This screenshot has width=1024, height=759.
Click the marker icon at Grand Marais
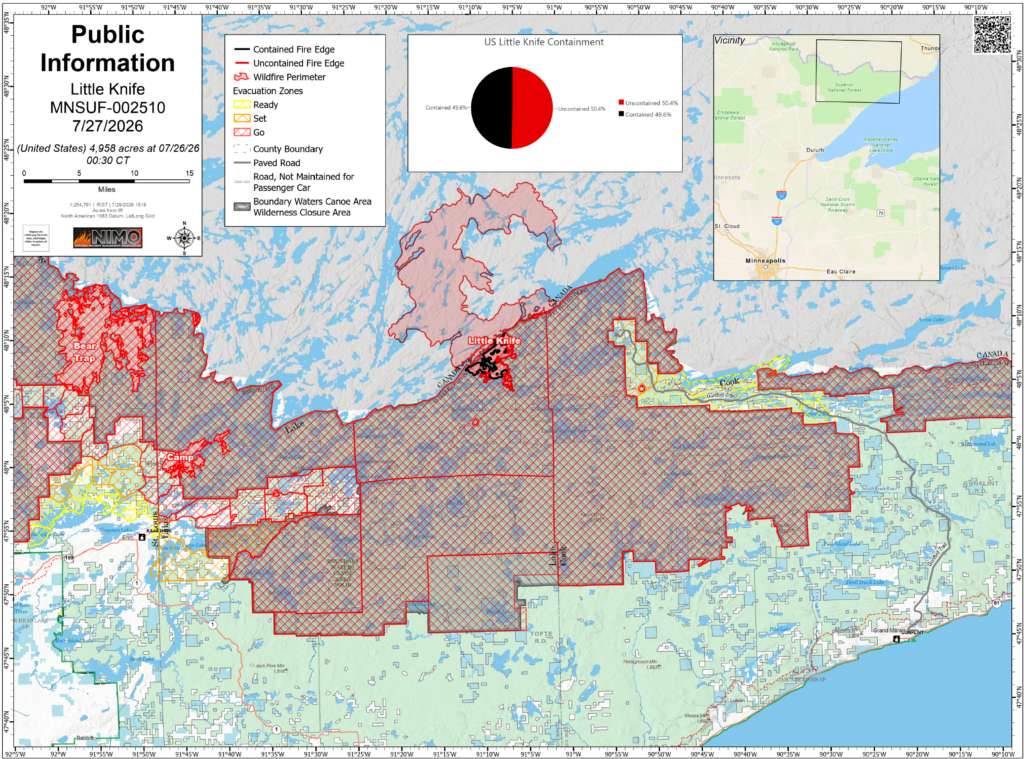tap(897, 638)
